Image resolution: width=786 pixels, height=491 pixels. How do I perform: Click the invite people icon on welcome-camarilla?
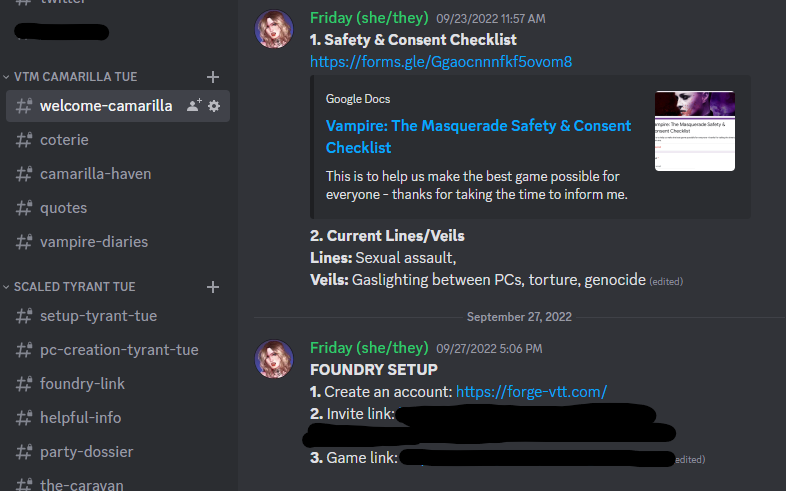click(x=194, y=106)
